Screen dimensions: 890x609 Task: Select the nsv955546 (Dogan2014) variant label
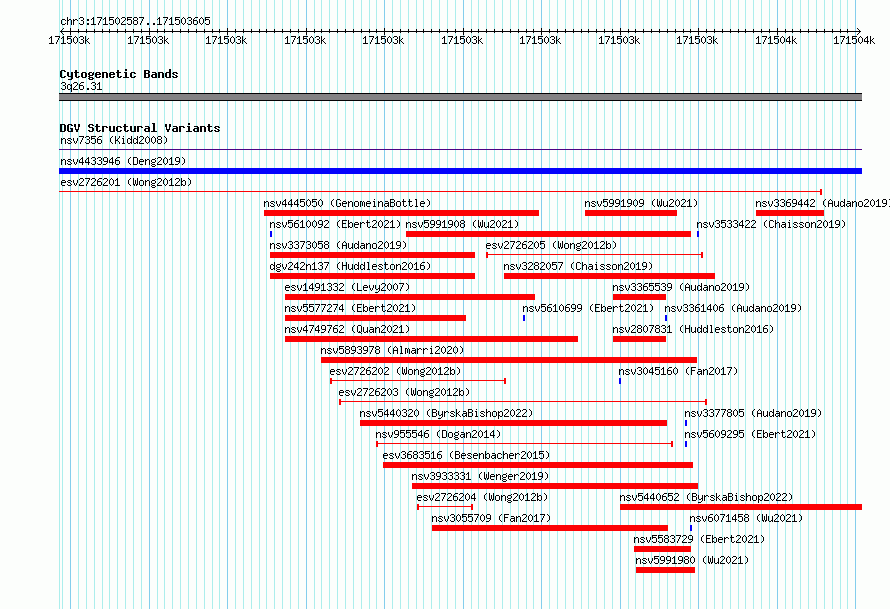(x=438, y=434)
